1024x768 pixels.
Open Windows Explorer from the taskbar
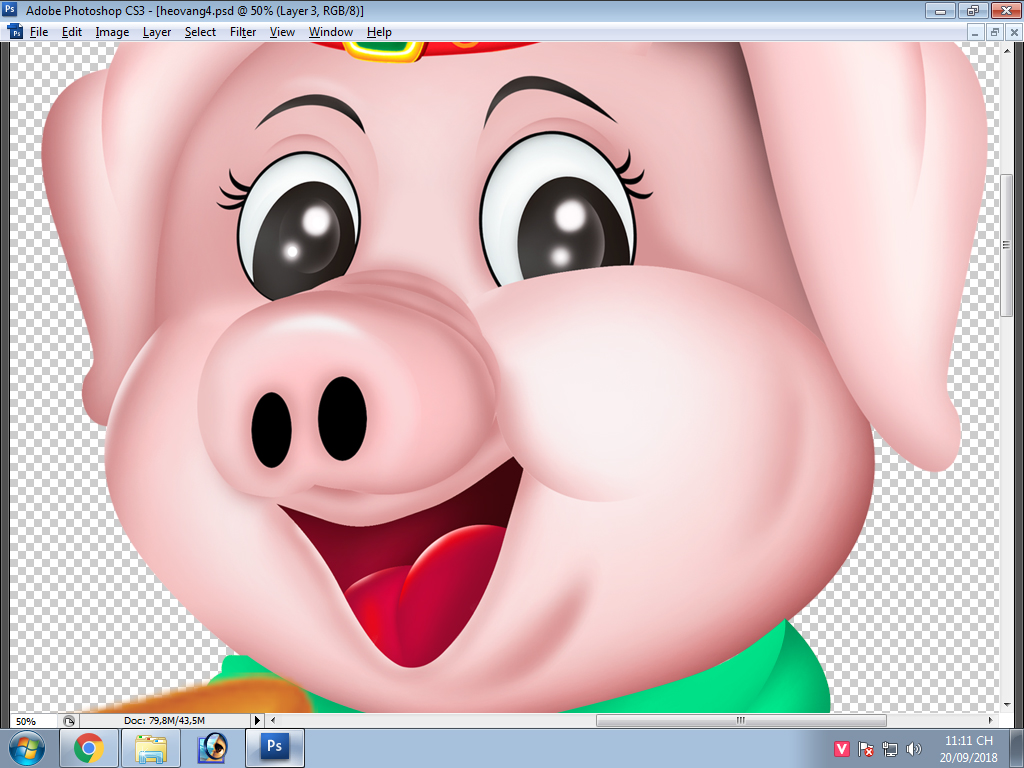(x=151, y=748)
